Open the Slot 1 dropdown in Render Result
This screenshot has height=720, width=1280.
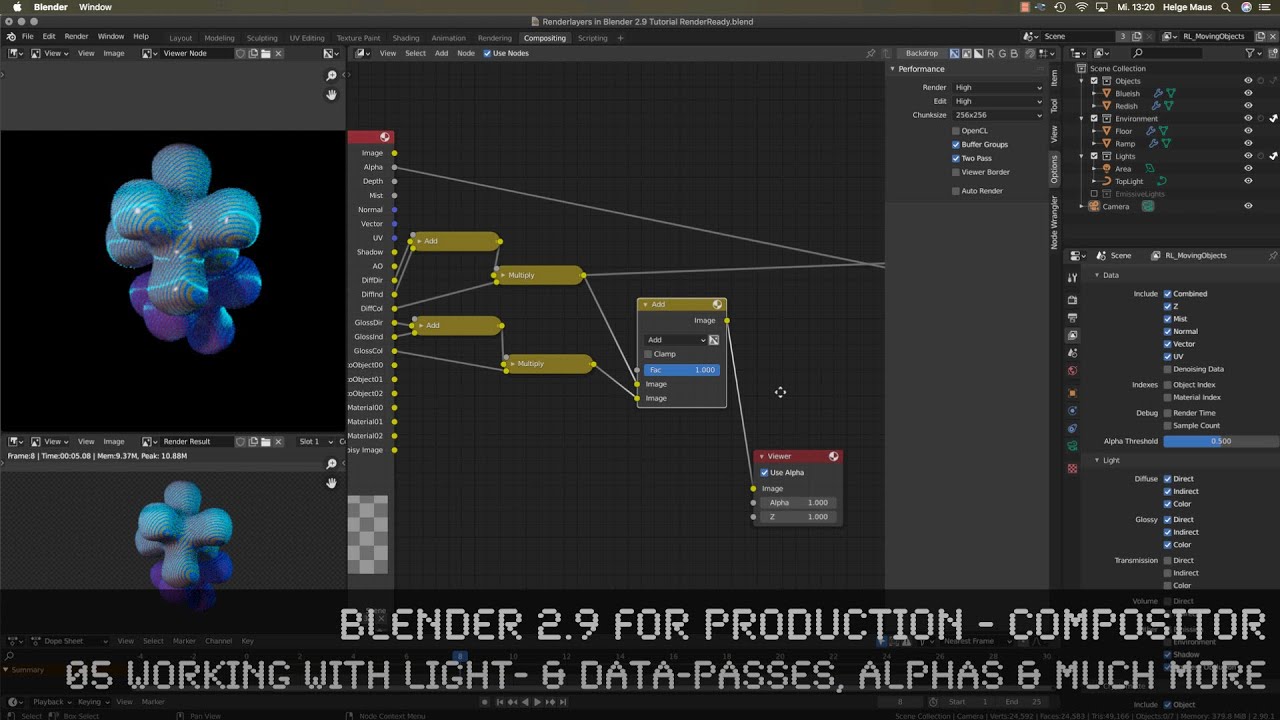click(315, 441)
